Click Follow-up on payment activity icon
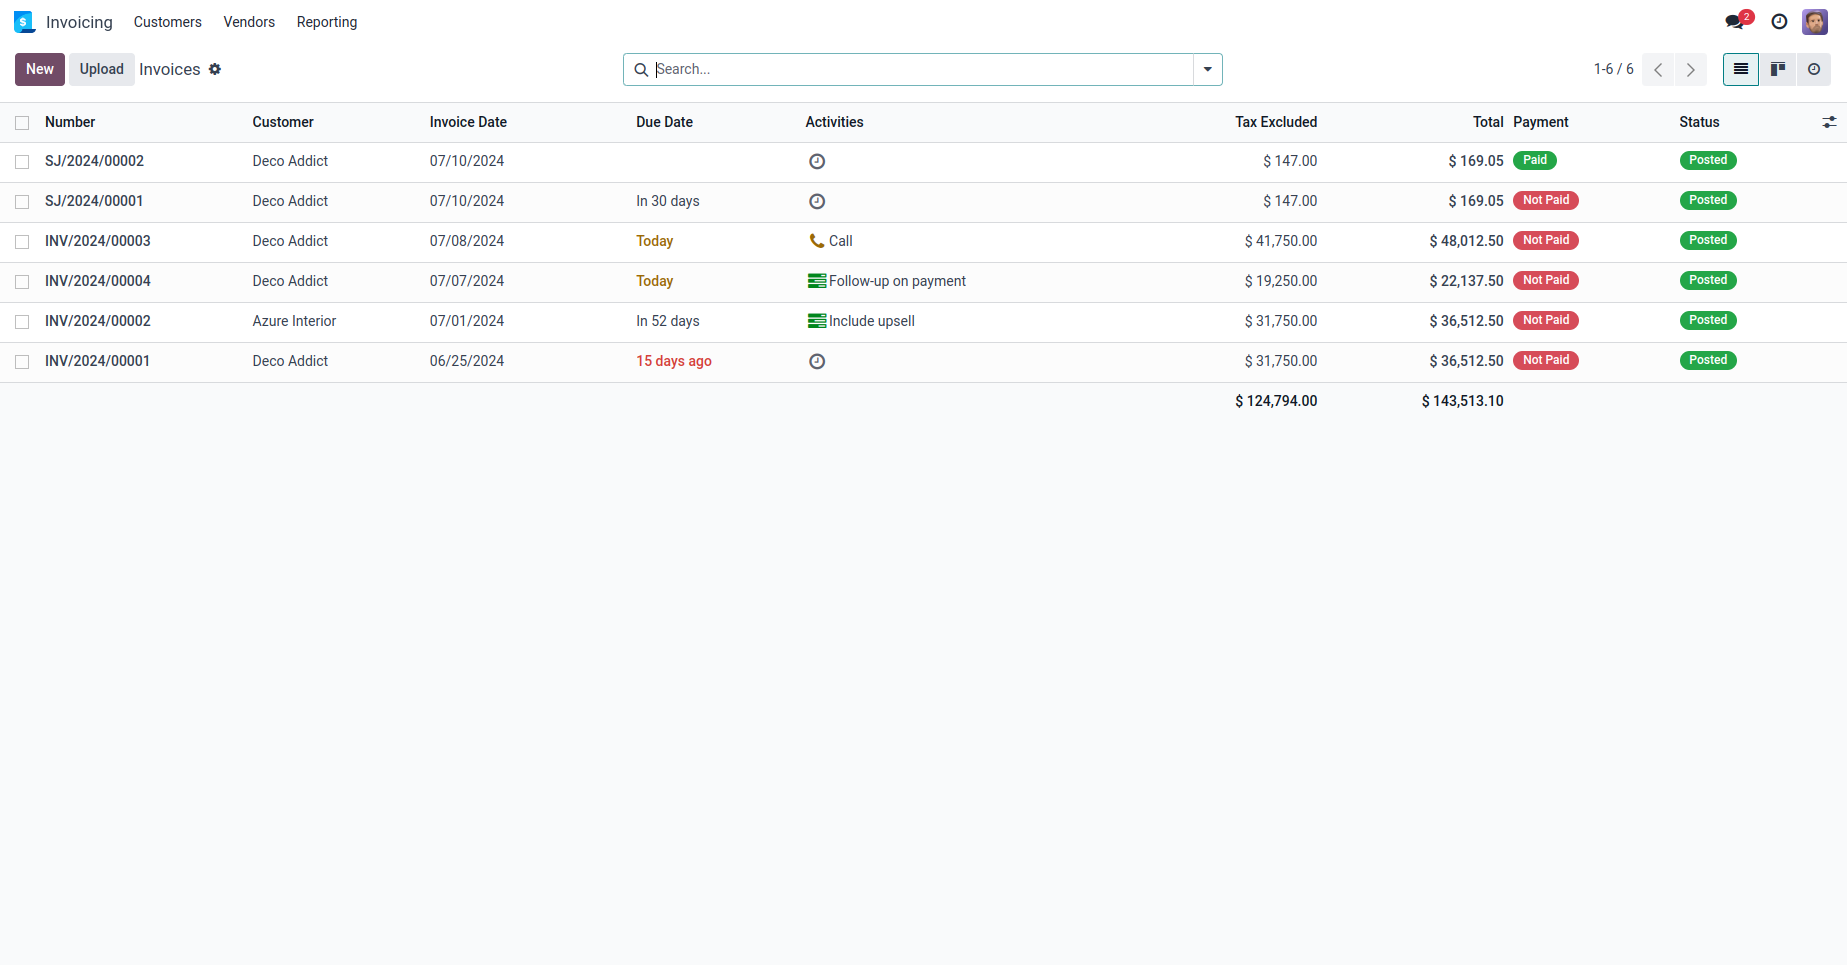 [x=817, y=281]
